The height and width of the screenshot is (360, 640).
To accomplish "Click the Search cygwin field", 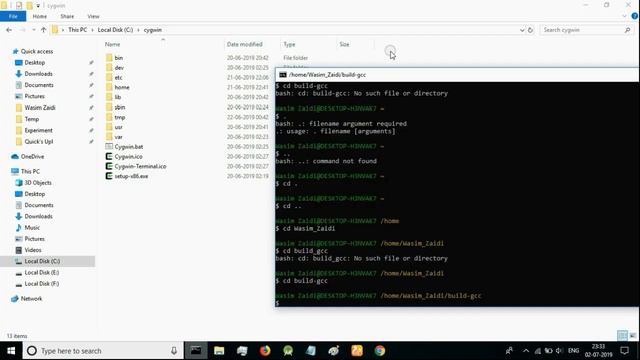I will coord(582,30).
